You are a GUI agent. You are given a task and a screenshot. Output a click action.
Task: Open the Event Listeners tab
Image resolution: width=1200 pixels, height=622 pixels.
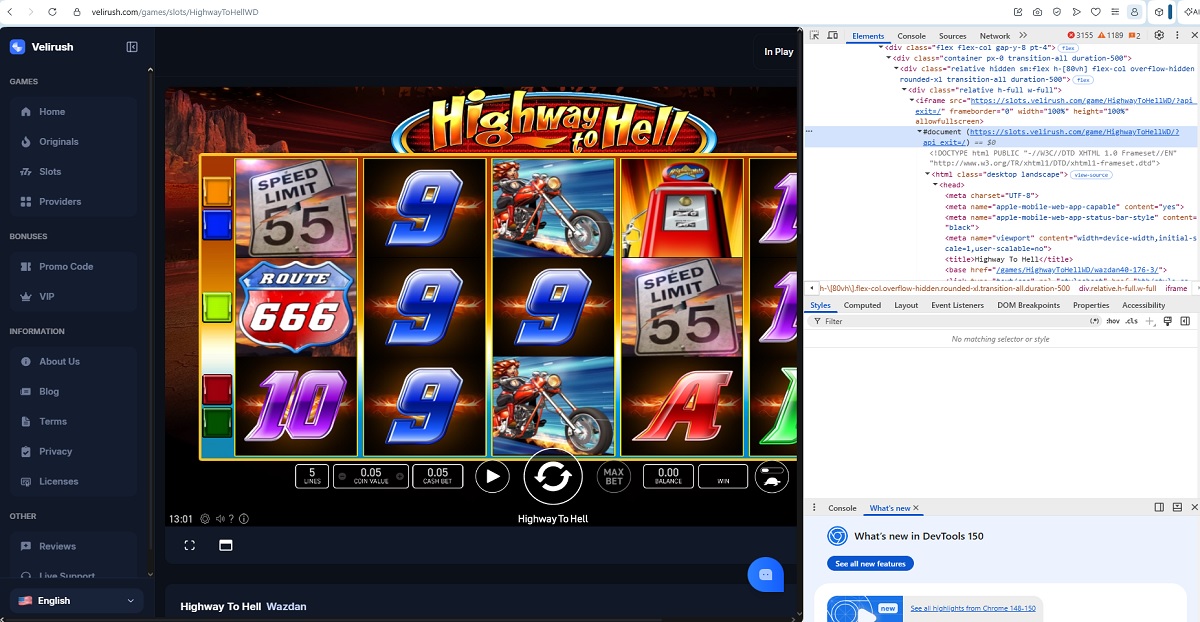[x=957, y=305]
